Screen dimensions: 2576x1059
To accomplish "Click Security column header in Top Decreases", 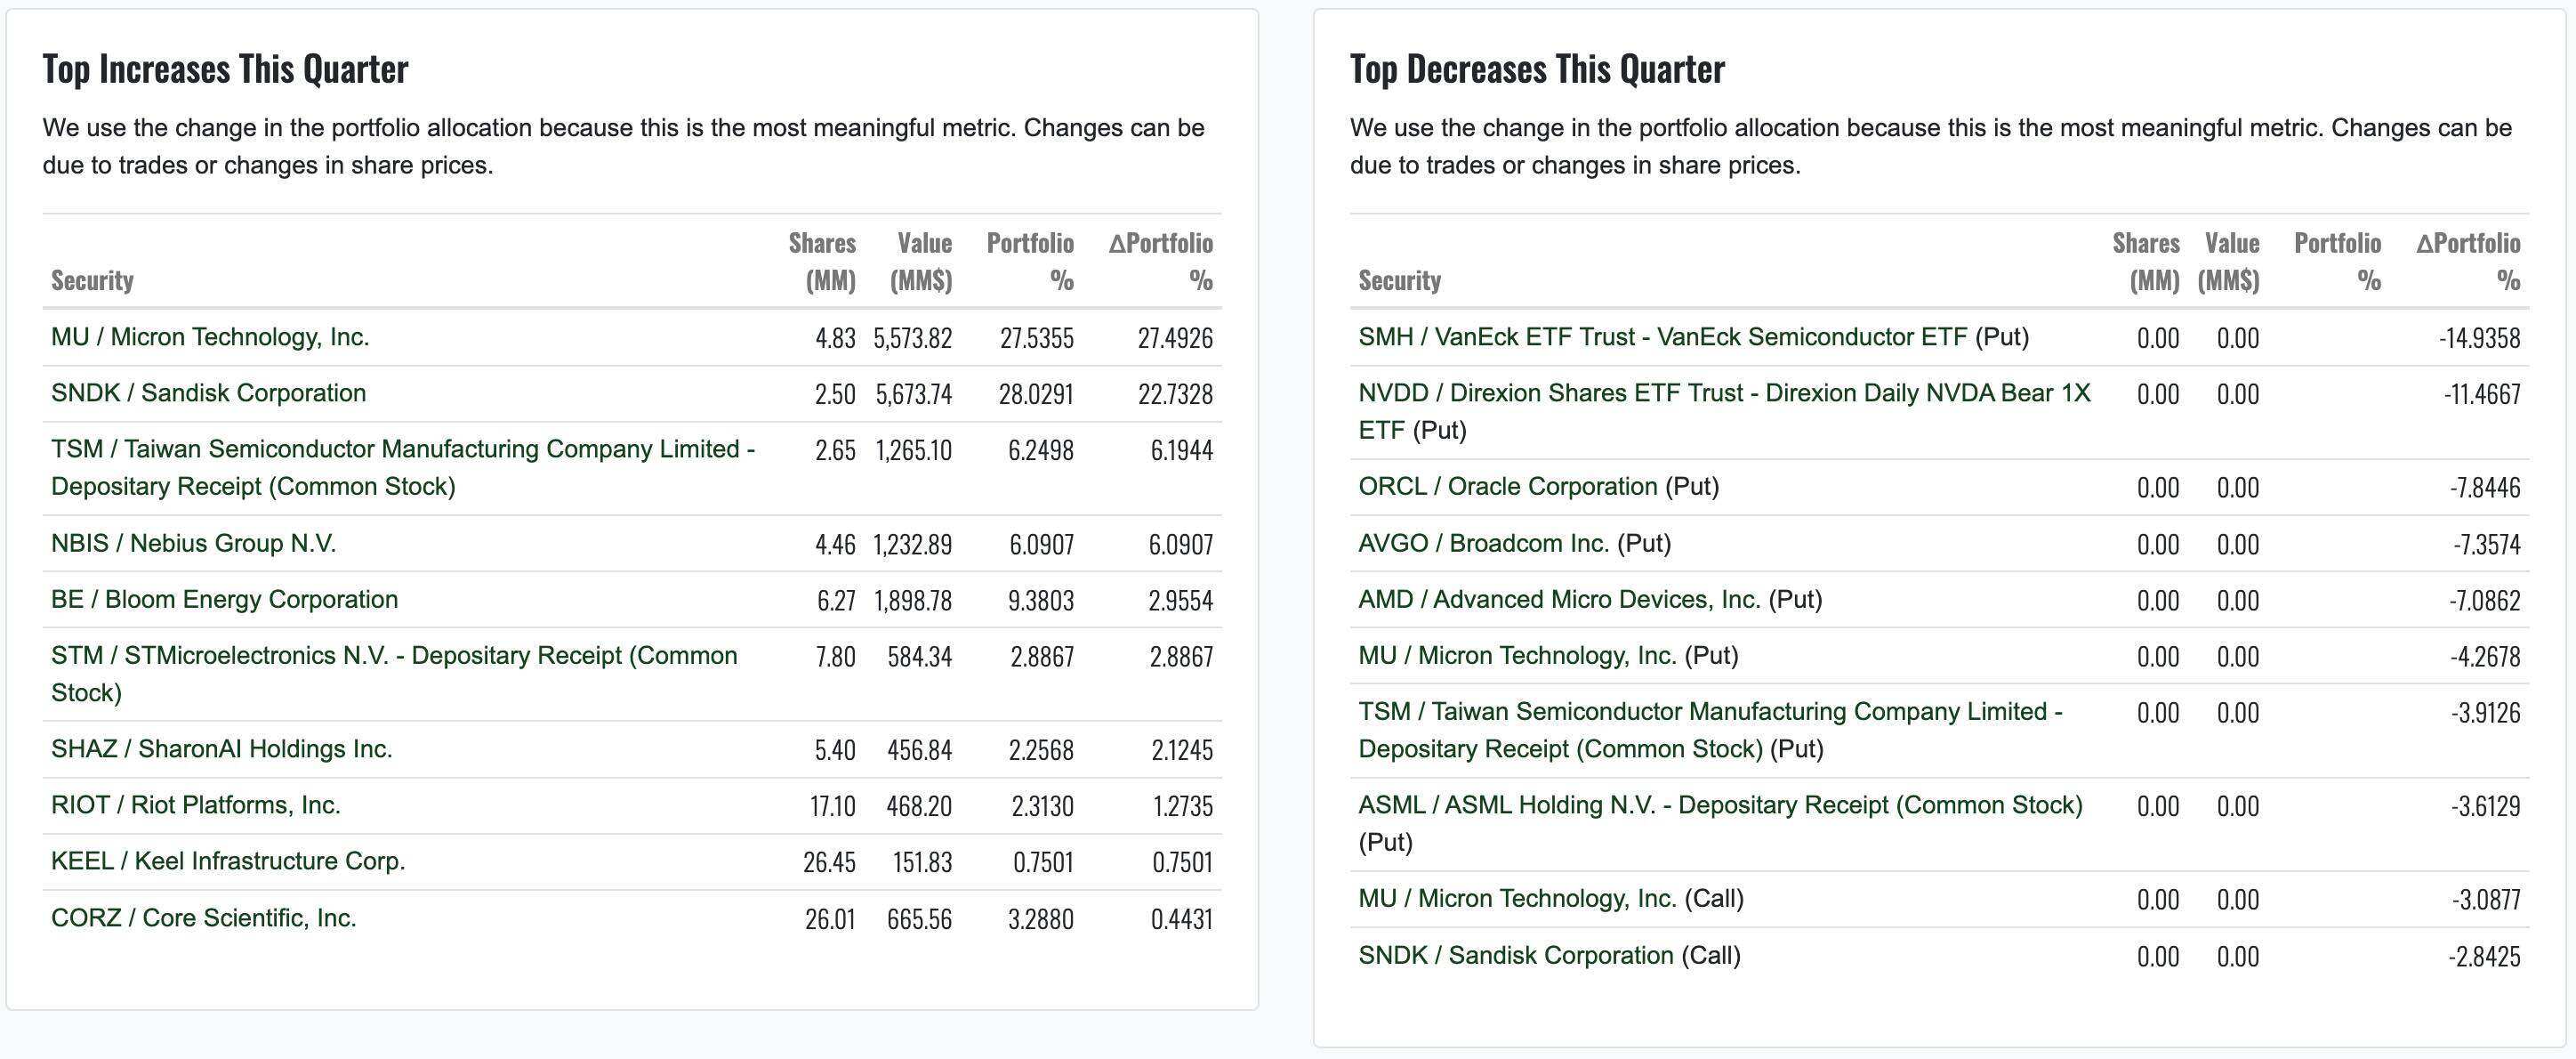I will [x=1399, y=280].
